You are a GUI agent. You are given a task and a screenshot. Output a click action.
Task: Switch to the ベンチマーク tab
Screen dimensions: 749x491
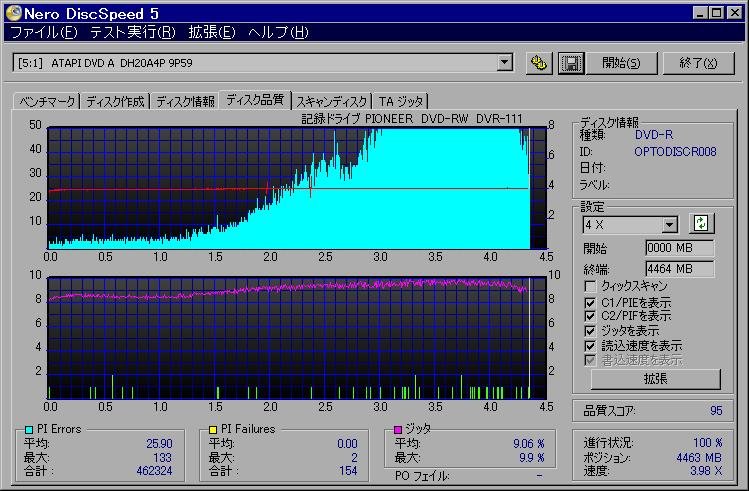point(47,102)
